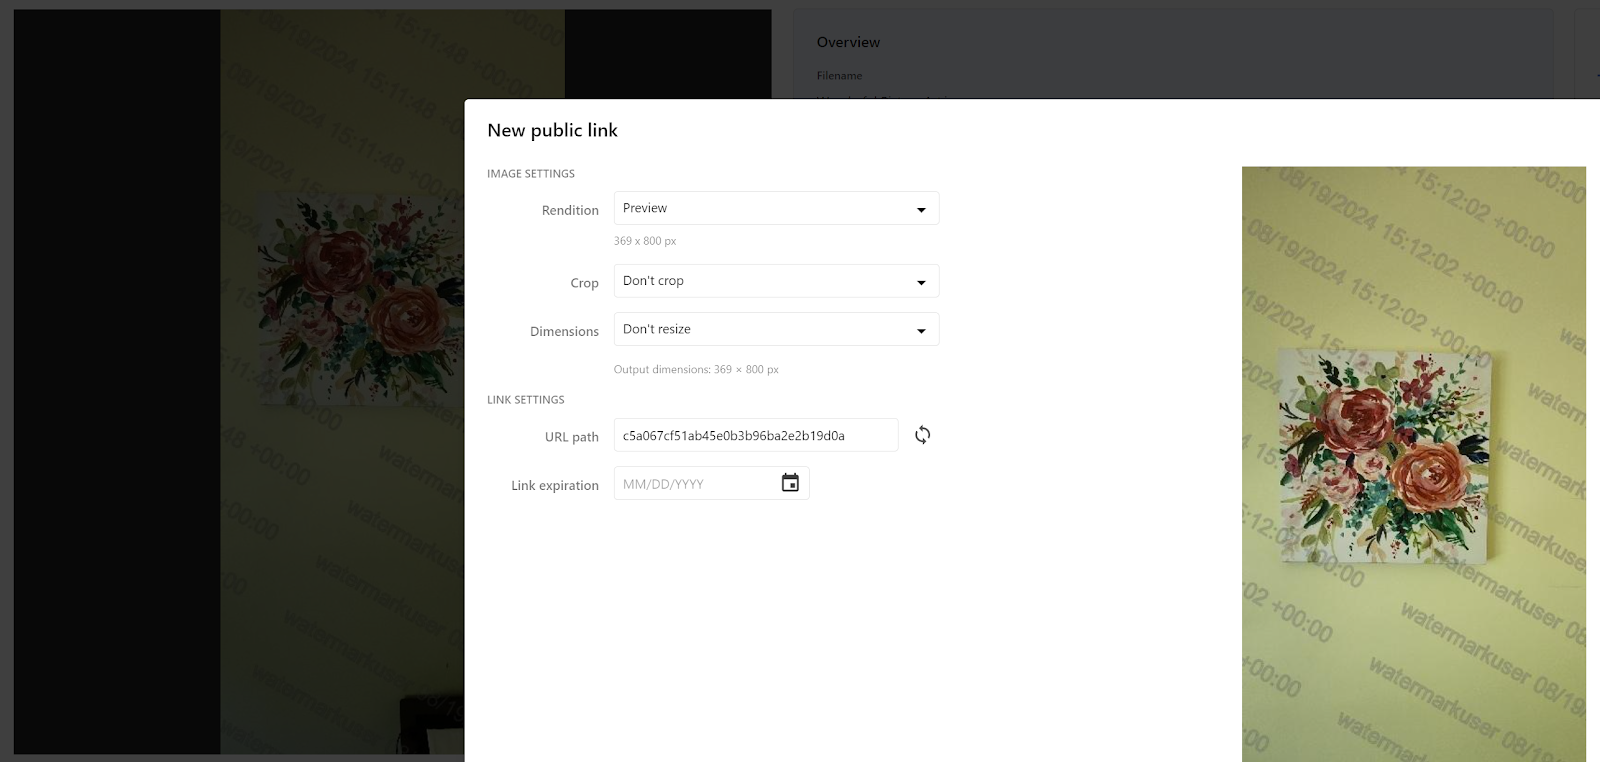Open the Dimensions dropdown set to Don't resize
The image size is (1600, 762).
coord(776,329)
